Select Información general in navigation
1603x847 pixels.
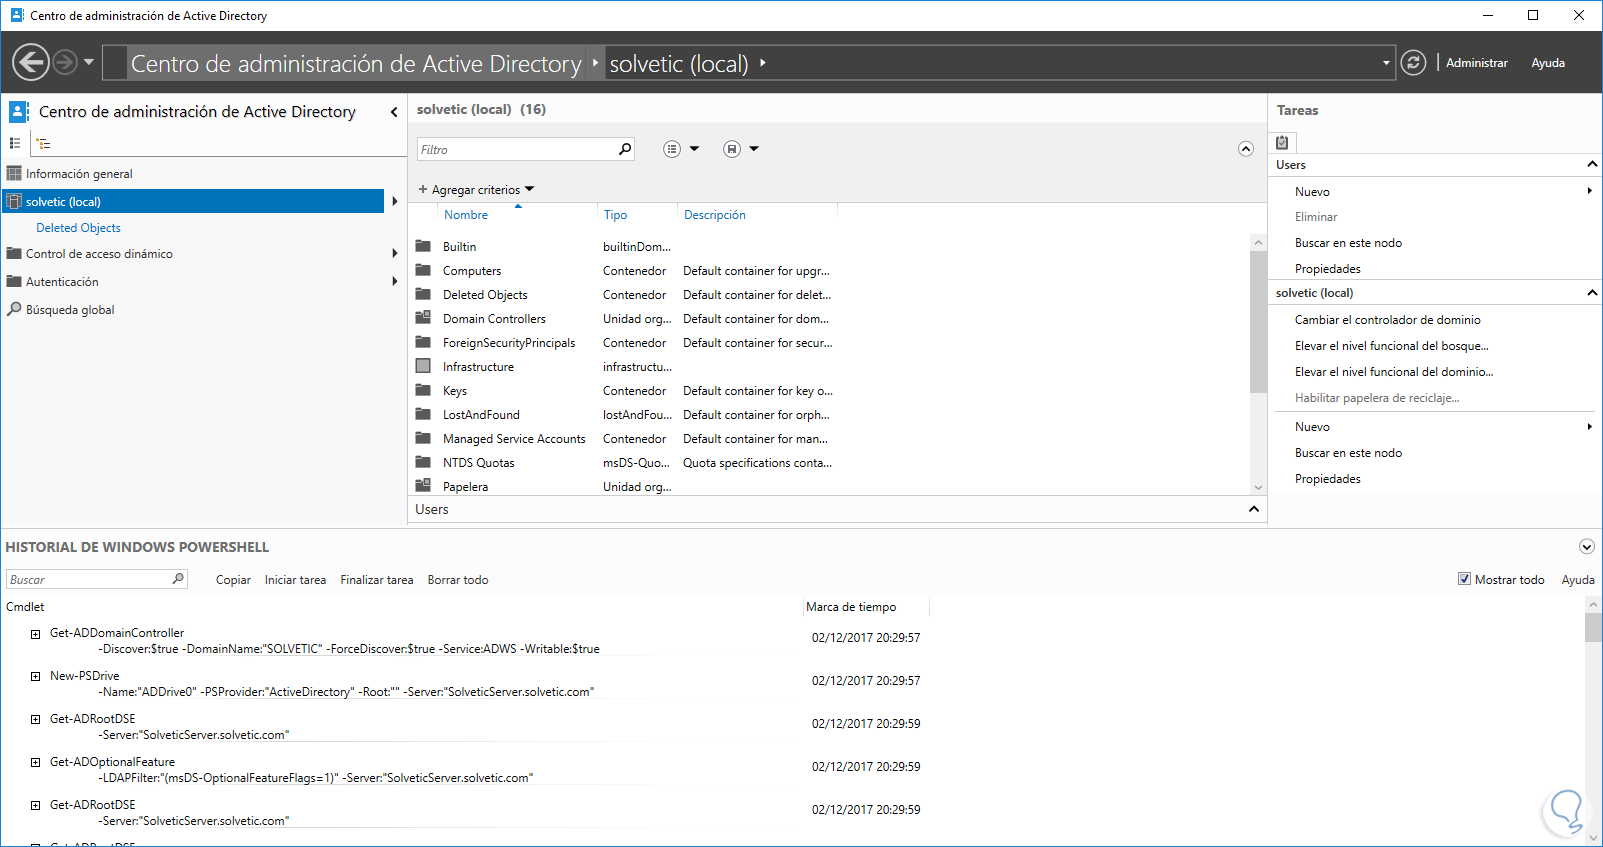pyautogui.click(x=79, y=174)
